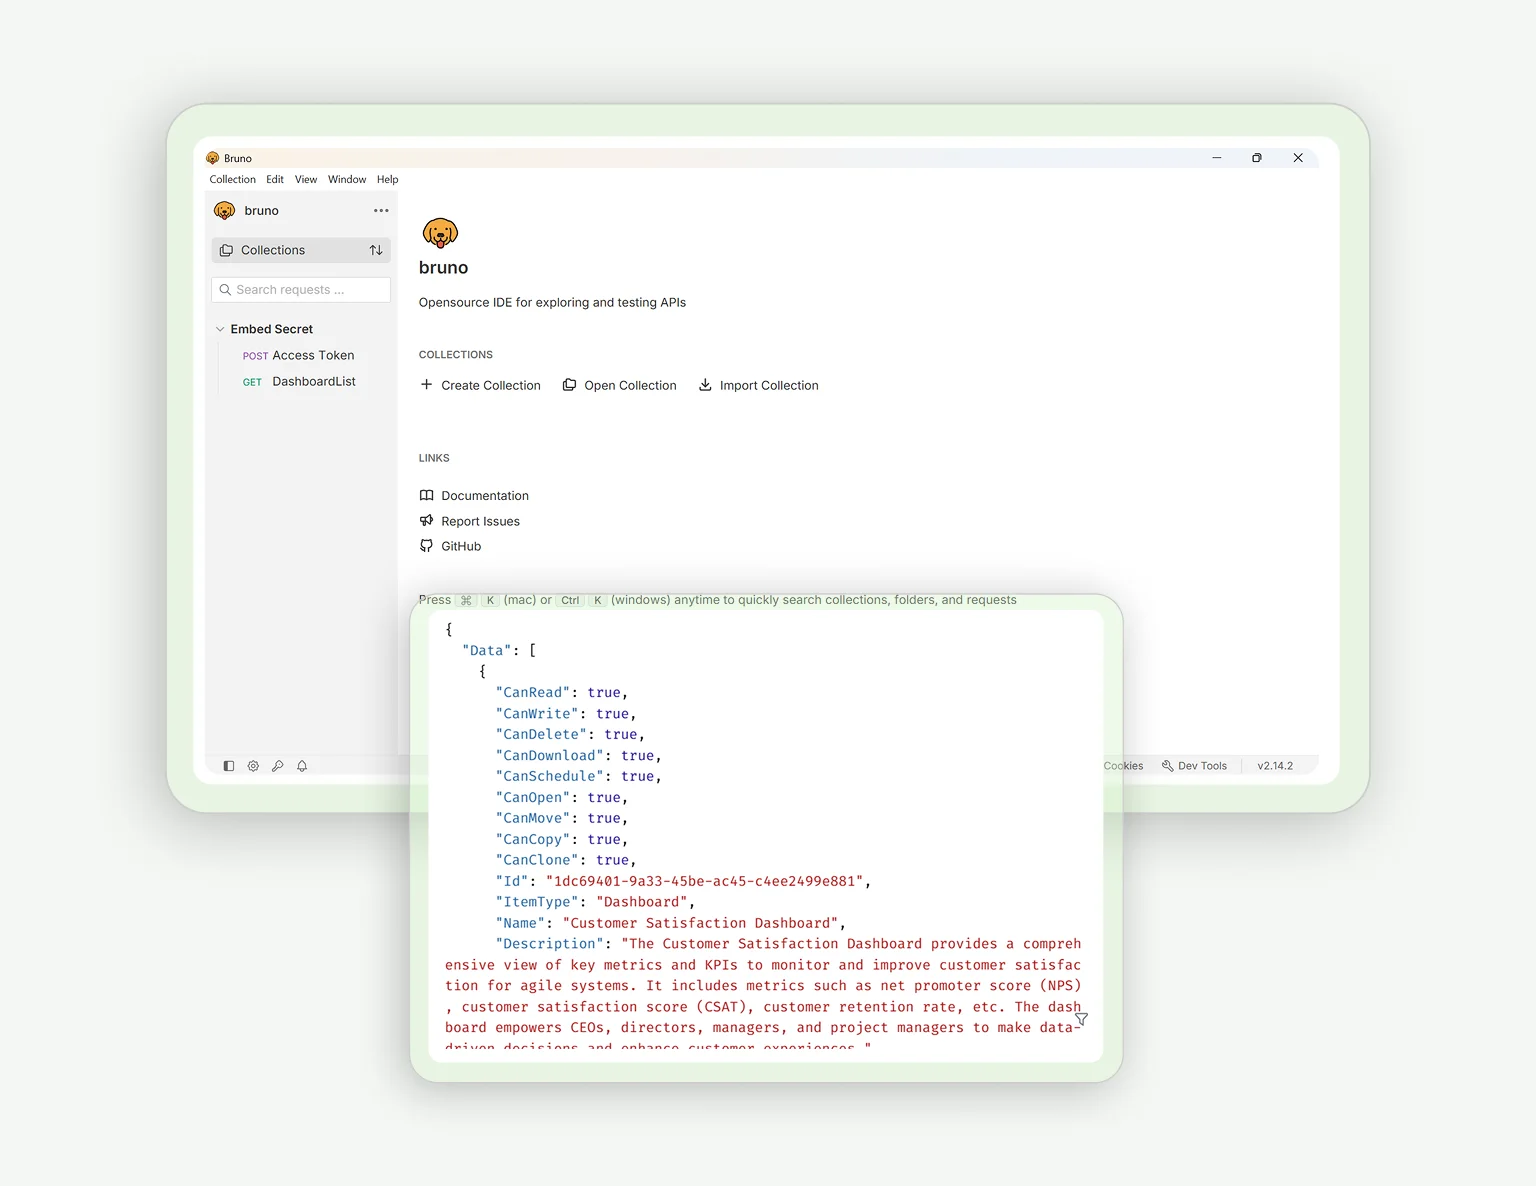
Task: Click the Import Collection download icon
Action: point(705,385)
